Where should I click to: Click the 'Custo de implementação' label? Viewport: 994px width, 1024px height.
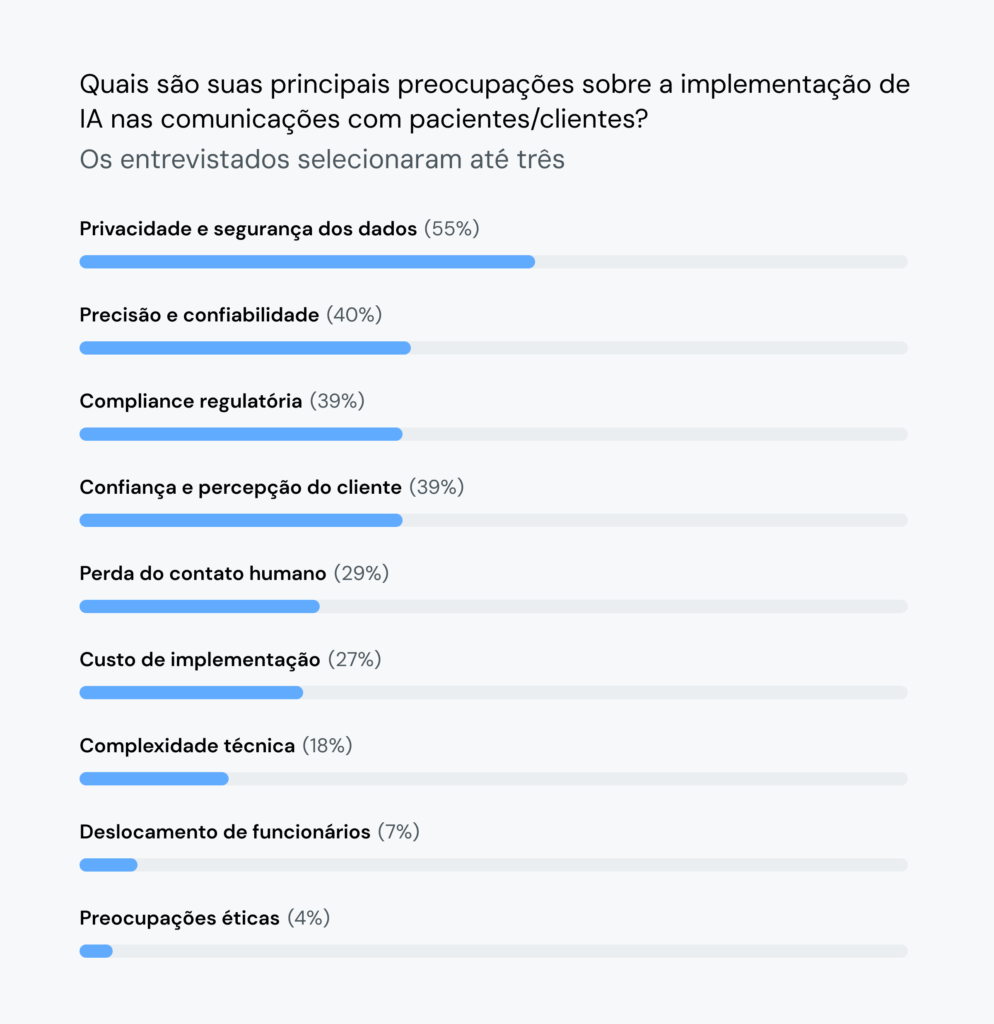tap(200, 659)
